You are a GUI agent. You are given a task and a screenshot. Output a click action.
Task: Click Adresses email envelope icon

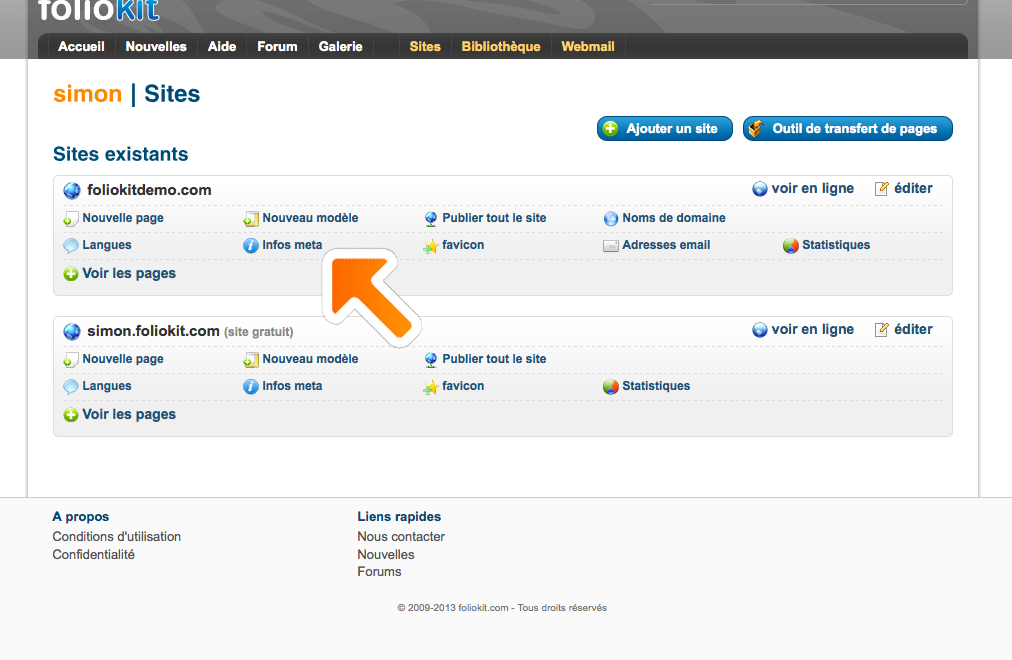(611, 246)
